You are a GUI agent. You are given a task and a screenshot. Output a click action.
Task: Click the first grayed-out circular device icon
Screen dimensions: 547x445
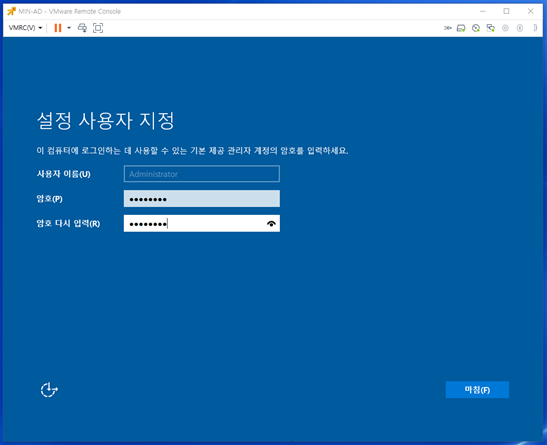point(505,28)
